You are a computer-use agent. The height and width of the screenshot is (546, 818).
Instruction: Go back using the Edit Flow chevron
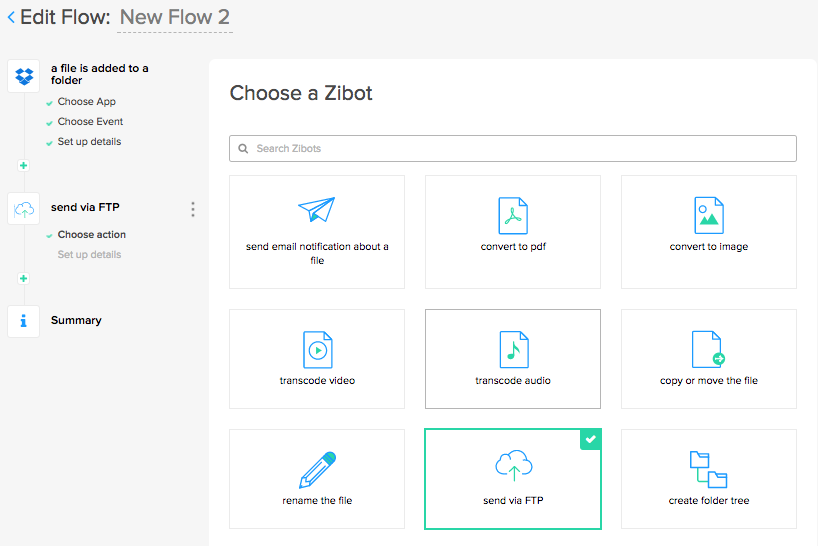click(x=11, y=17)
